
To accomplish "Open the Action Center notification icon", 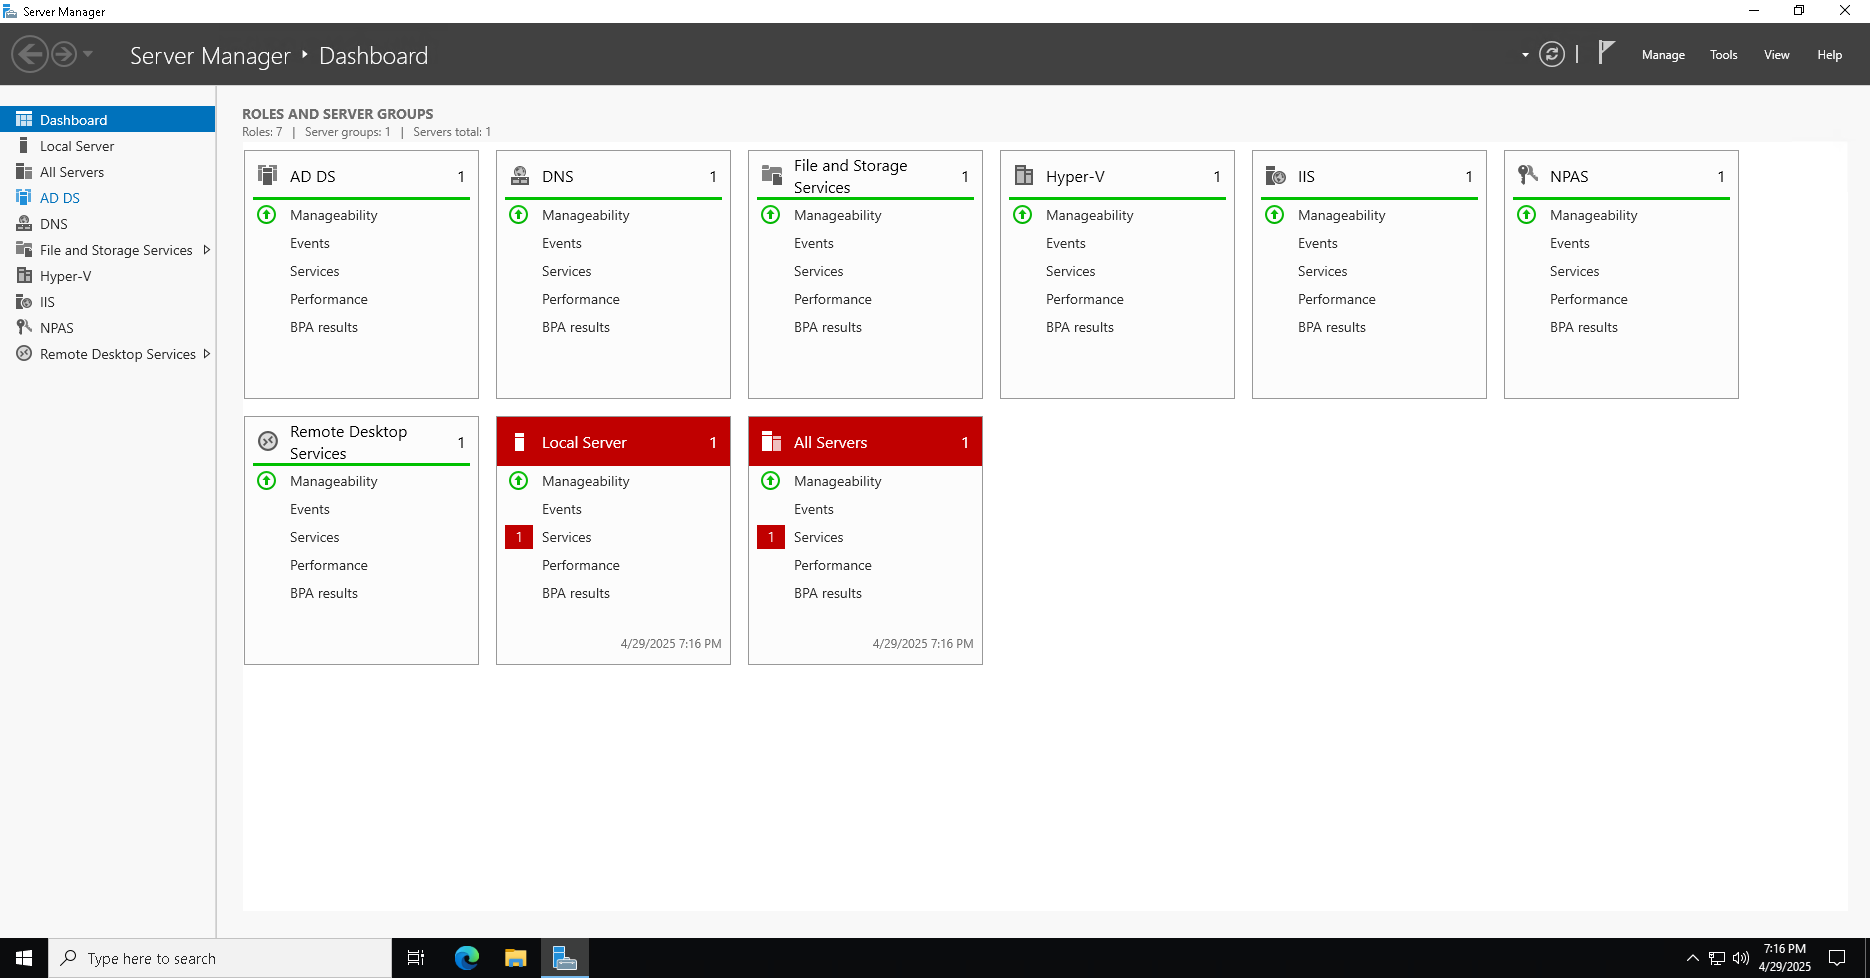I will [x=1837, y=958].
